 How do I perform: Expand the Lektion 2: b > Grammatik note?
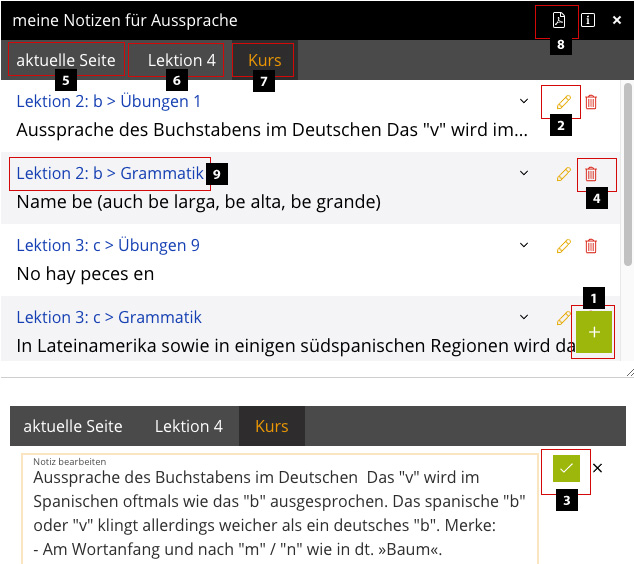(524, 173)
